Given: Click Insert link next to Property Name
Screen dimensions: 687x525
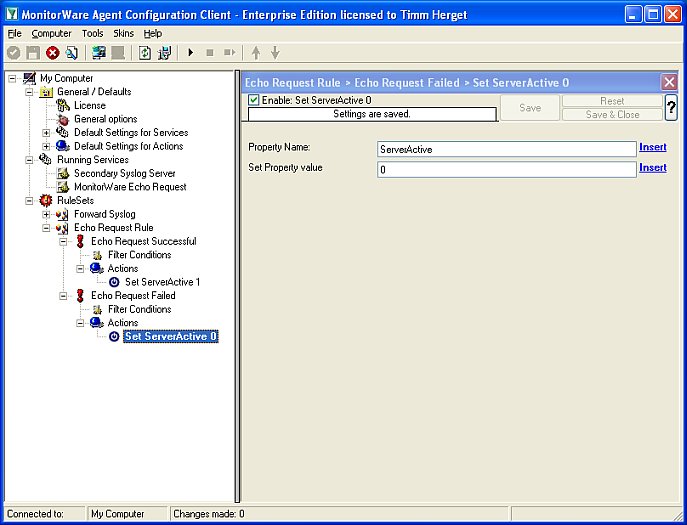Looking at the screenshot, I should 652,147.
